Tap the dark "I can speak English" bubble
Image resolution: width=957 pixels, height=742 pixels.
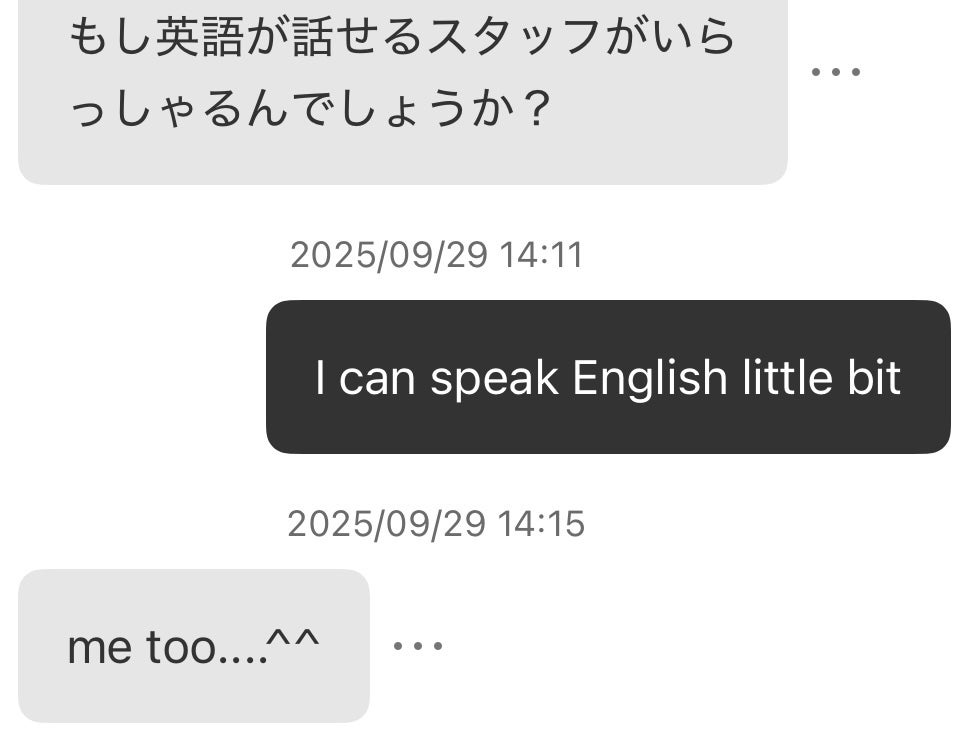(x=607, y=377)
